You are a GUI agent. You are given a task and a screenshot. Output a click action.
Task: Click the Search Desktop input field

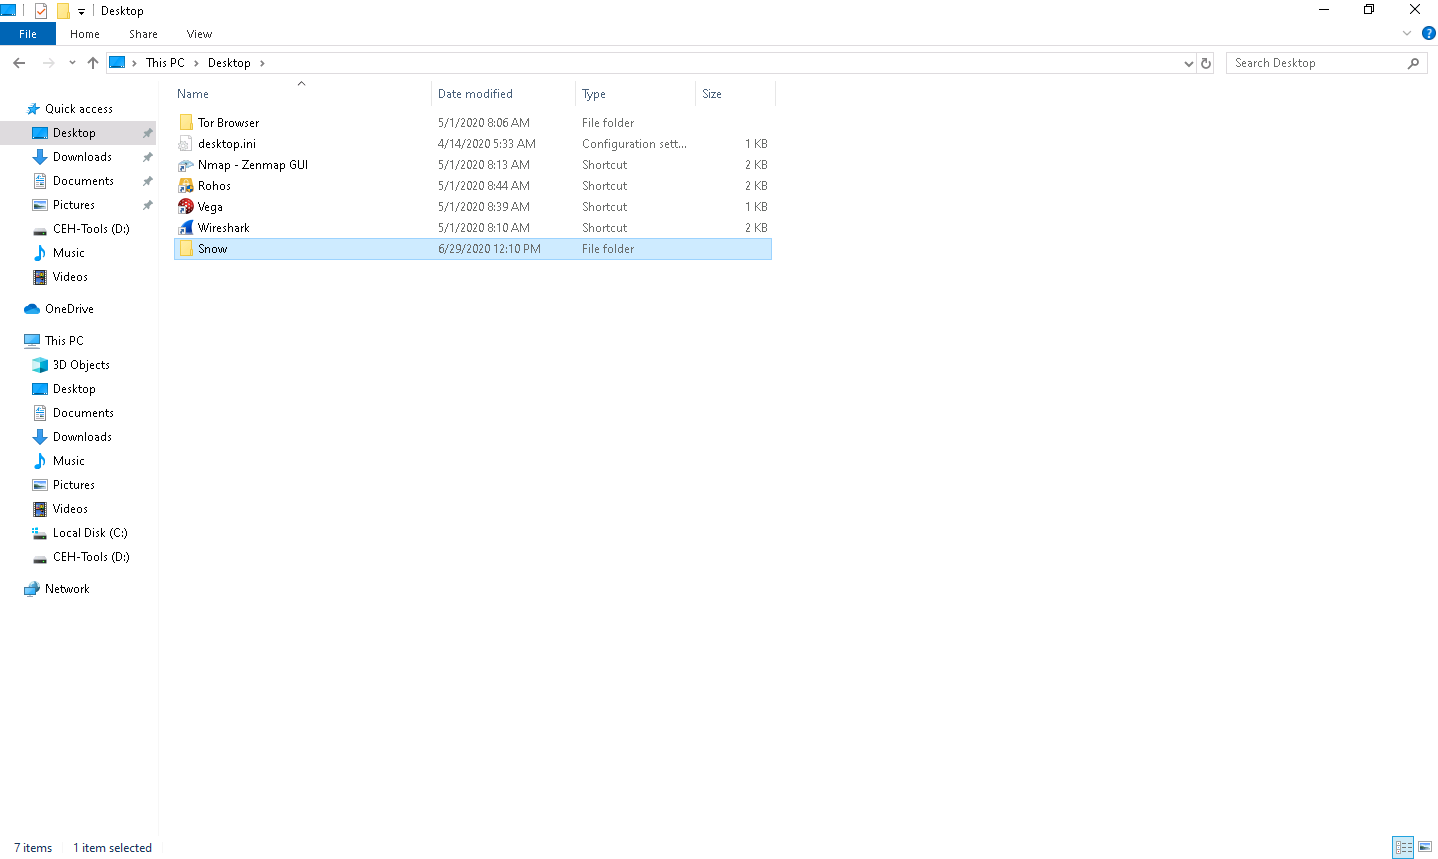tap(1317, 63)
